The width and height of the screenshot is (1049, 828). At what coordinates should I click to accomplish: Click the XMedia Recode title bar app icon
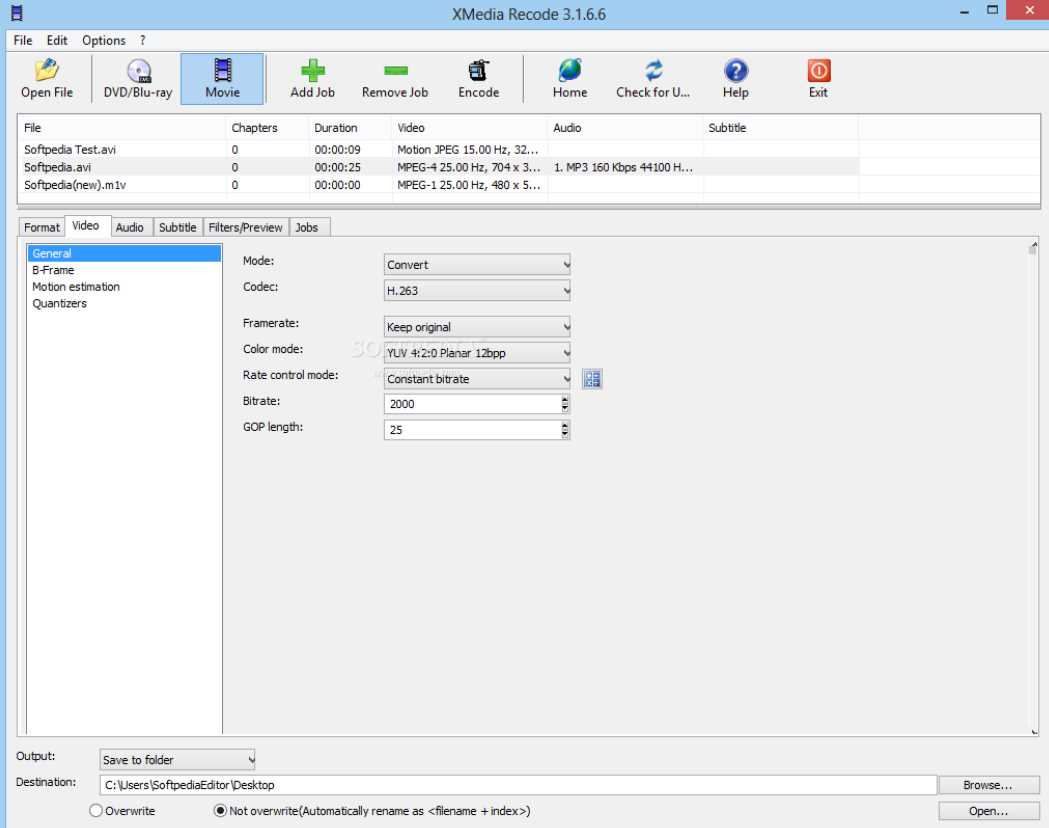(17, 13)
